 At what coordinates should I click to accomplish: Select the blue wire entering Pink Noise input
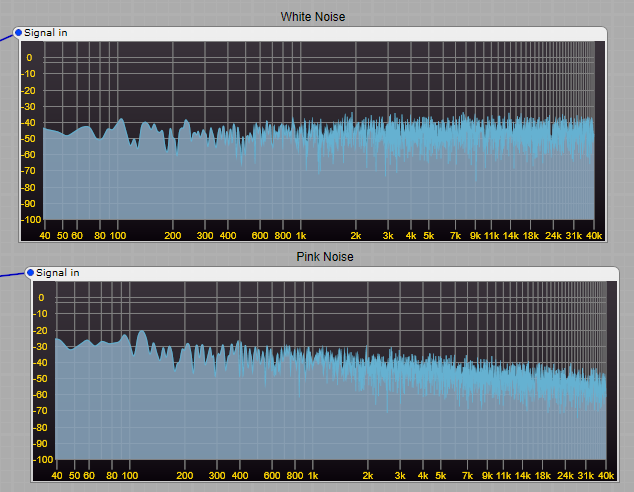click(x=10, y=274)
